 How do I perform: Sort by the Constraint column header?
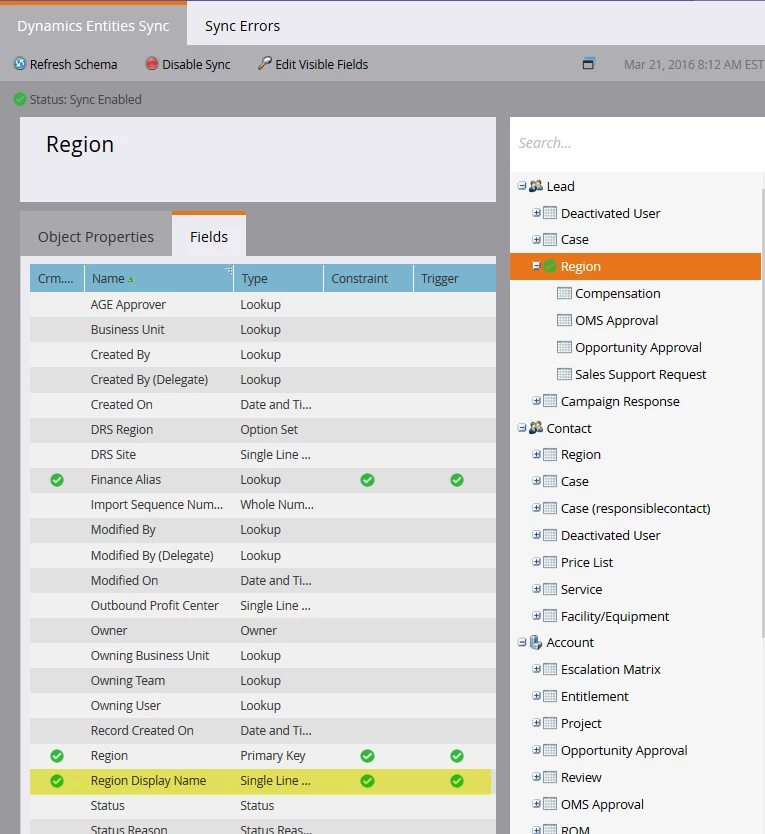click(x=368, y=278)
